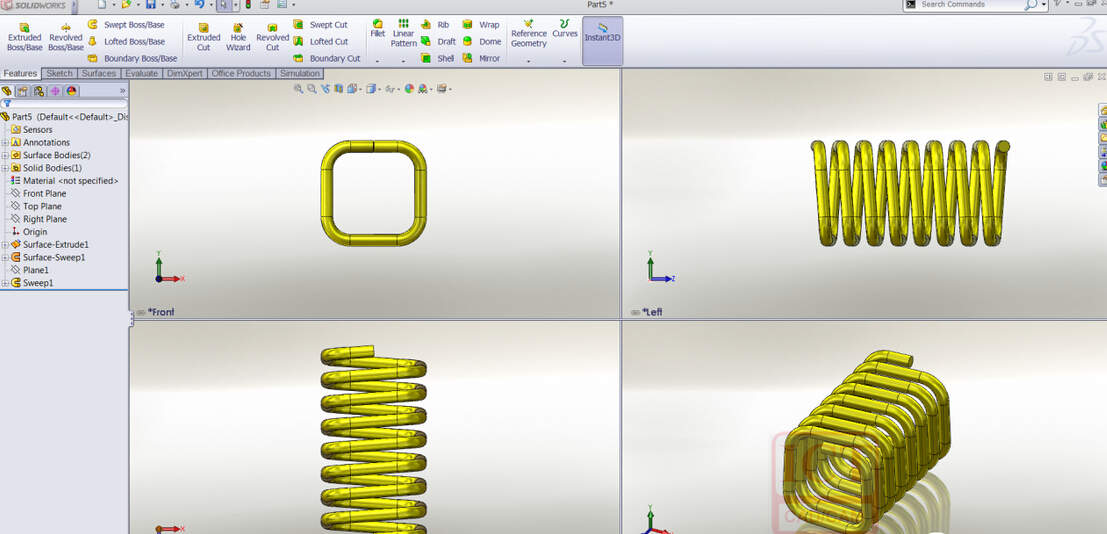Select Boundary Cut
Viewport: 1107px width, 534px height.
[x=327, y=59]
